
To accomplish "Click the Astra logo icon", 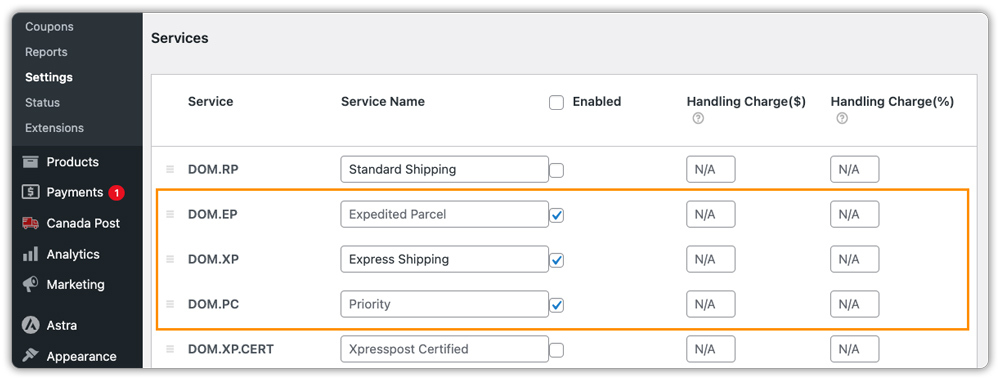I will [31, 325].
